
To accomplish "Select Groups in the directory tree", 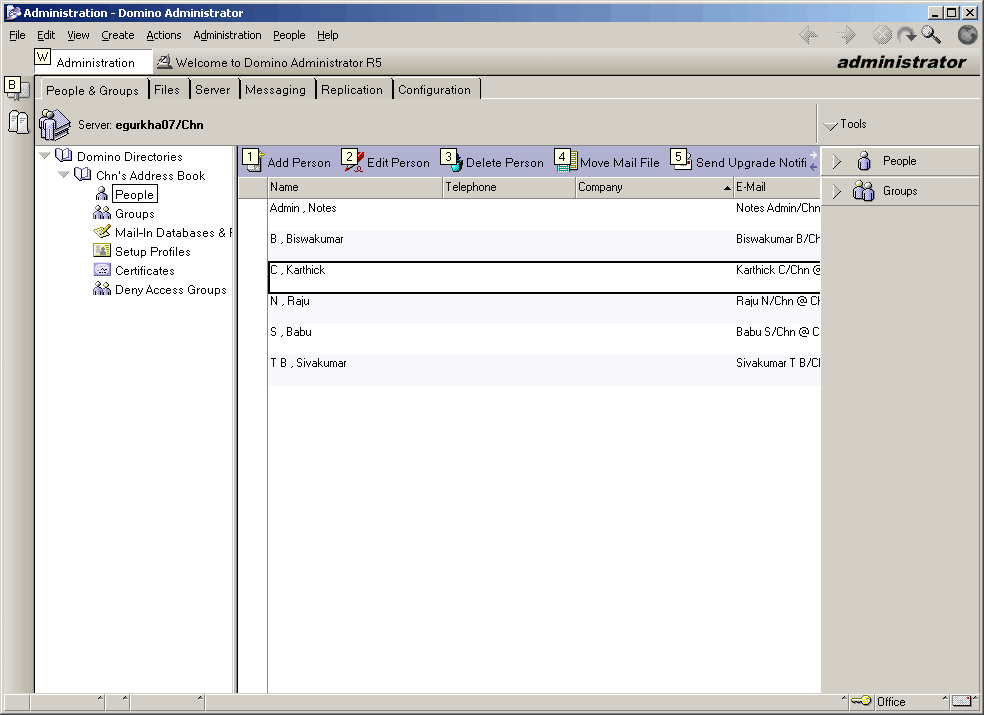I will pos(134,213).
